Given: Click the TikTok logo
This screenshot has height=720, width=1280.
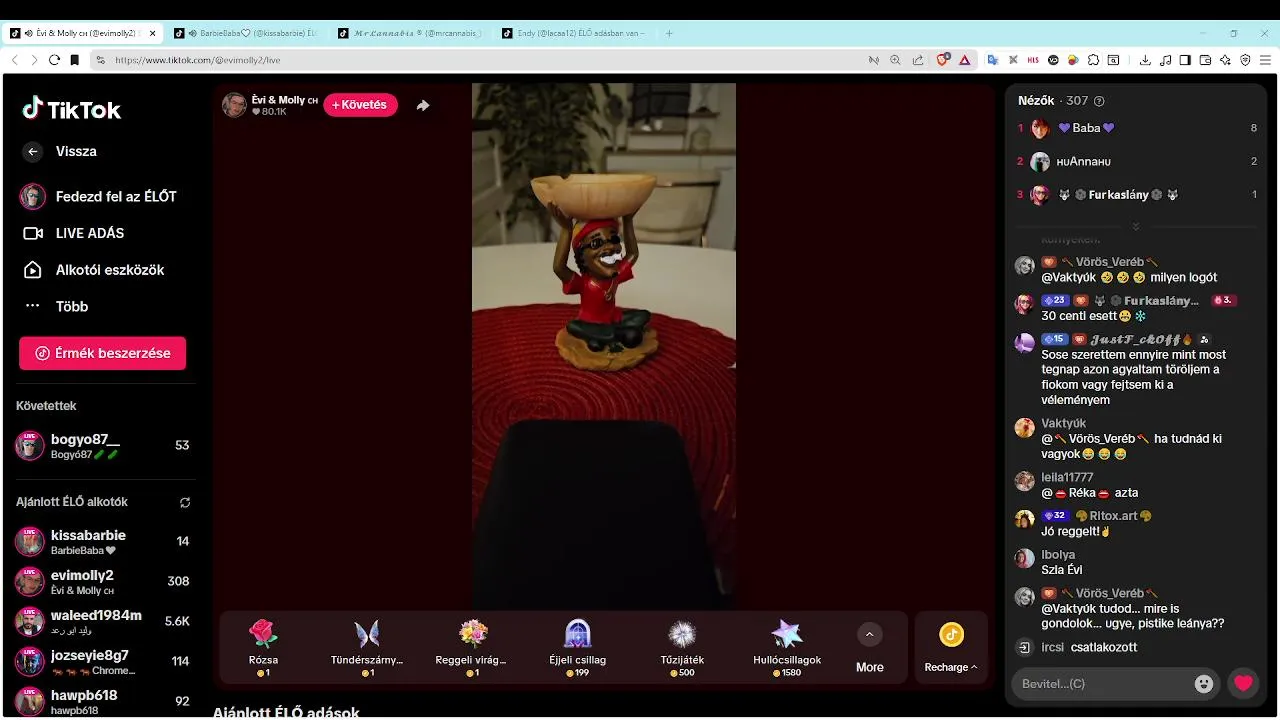Looking at the screenshot, I should pyautogui.click(x=72, y=109).
